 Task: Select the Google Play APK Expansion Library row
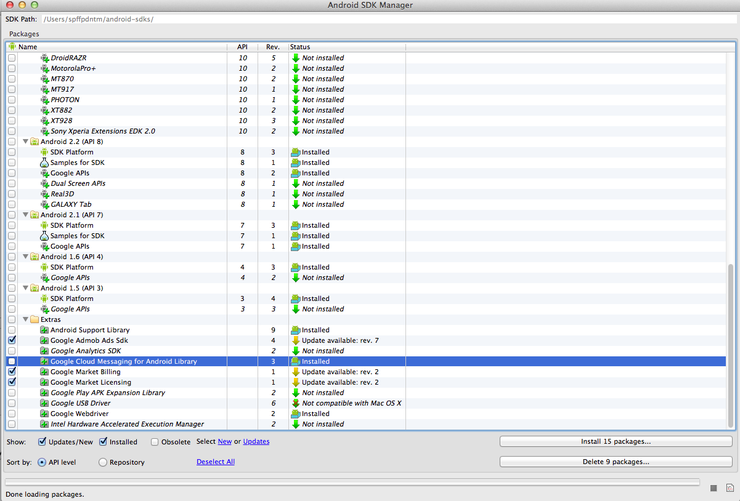pyautogui.click(x=366, y=392)
